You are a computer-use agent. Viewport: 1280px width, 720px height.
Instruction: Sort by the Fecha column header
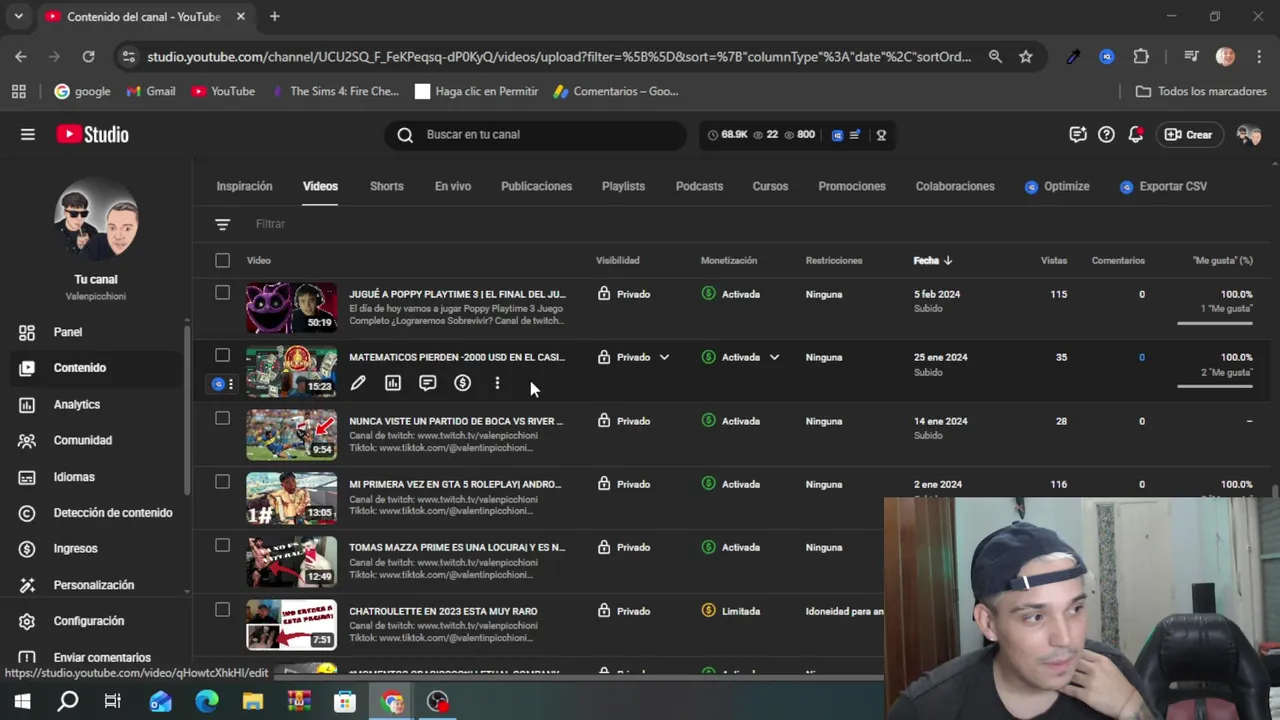[x=932, y=261]
